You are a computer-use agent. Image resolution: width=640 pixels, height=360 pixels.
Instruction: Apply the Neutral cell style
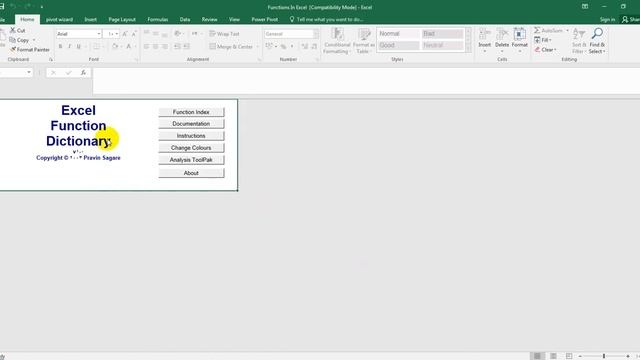point(442,45)
